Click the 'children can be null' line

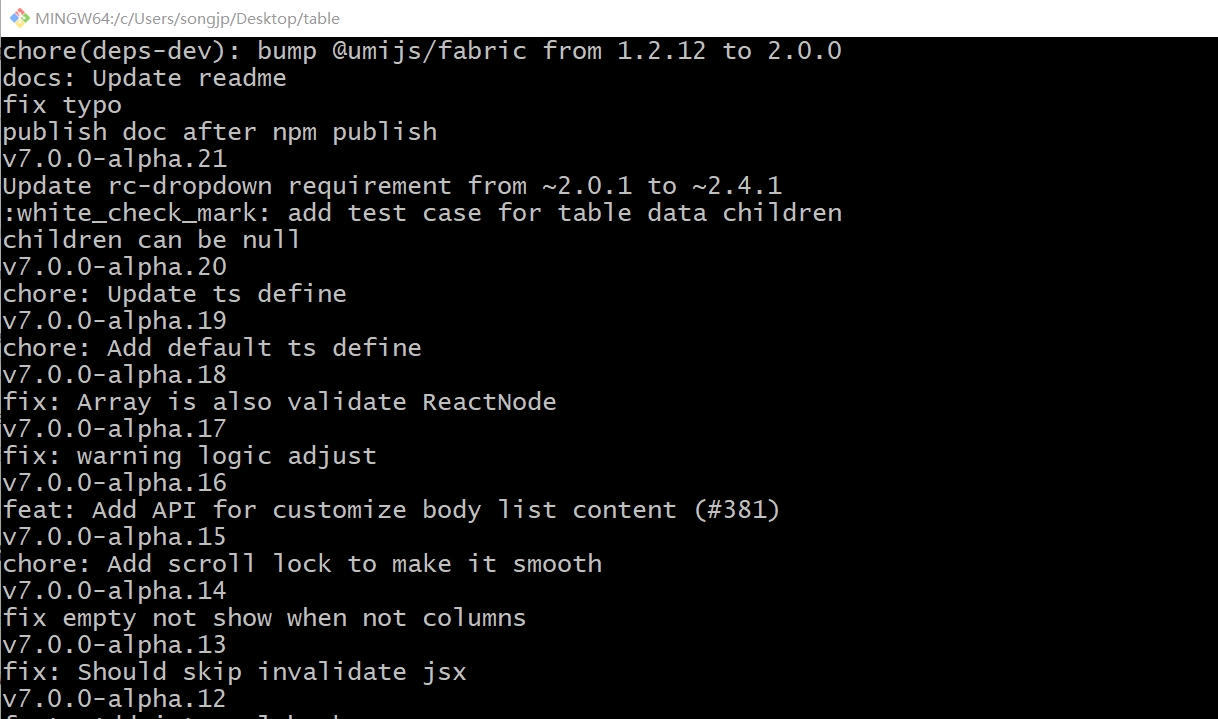tap(151, 240)
